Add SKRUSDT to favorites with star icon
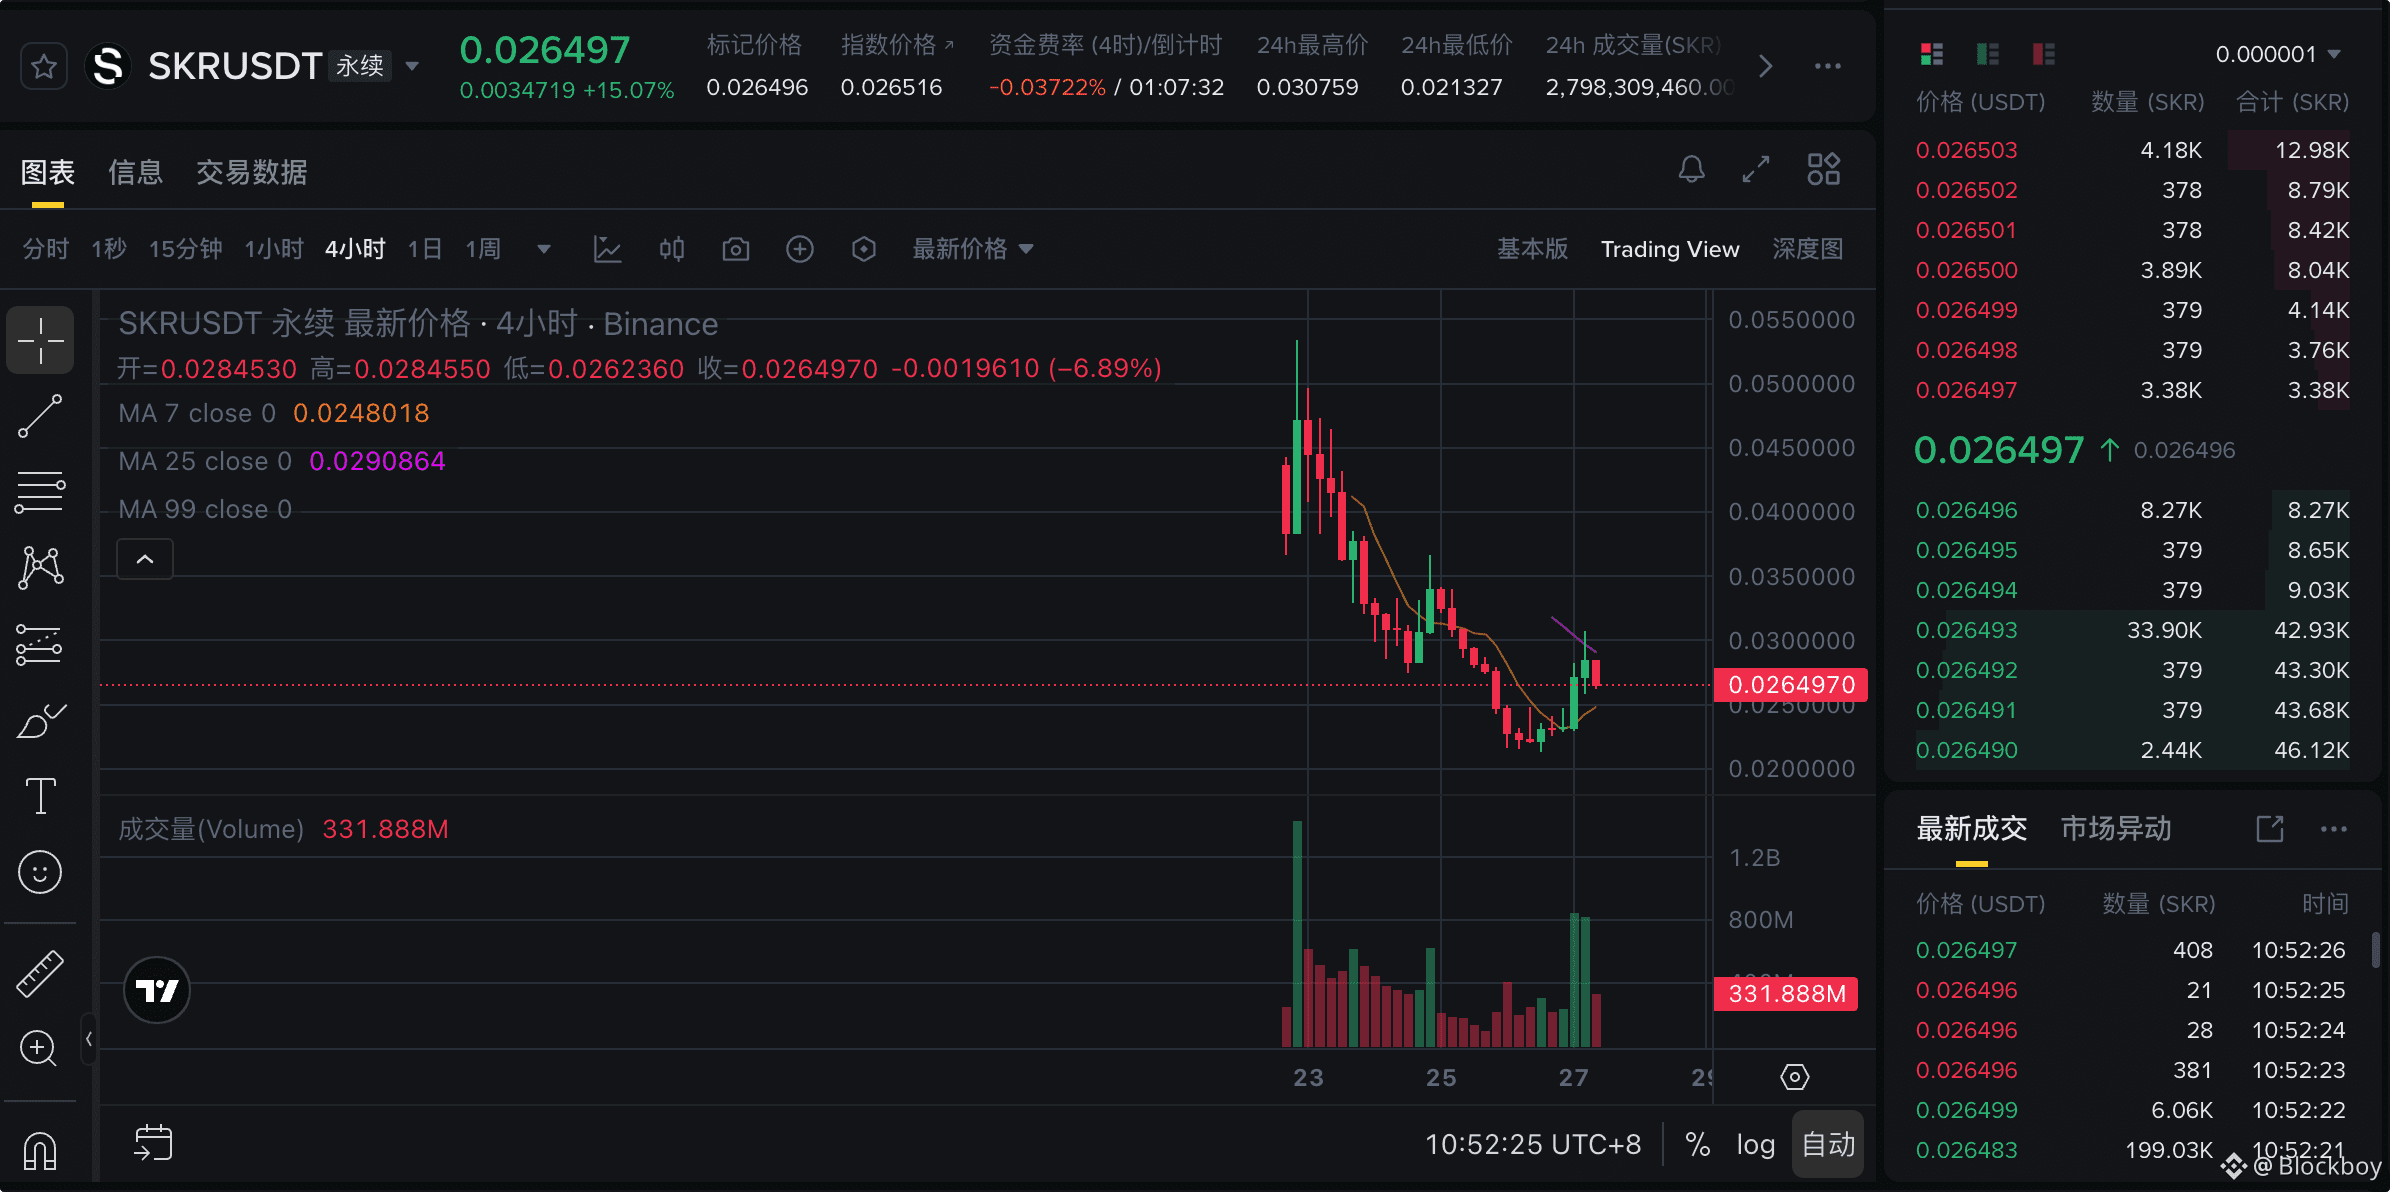Image resolution: width=2390 pixels, height=1192 pixels. click(43, 67)
